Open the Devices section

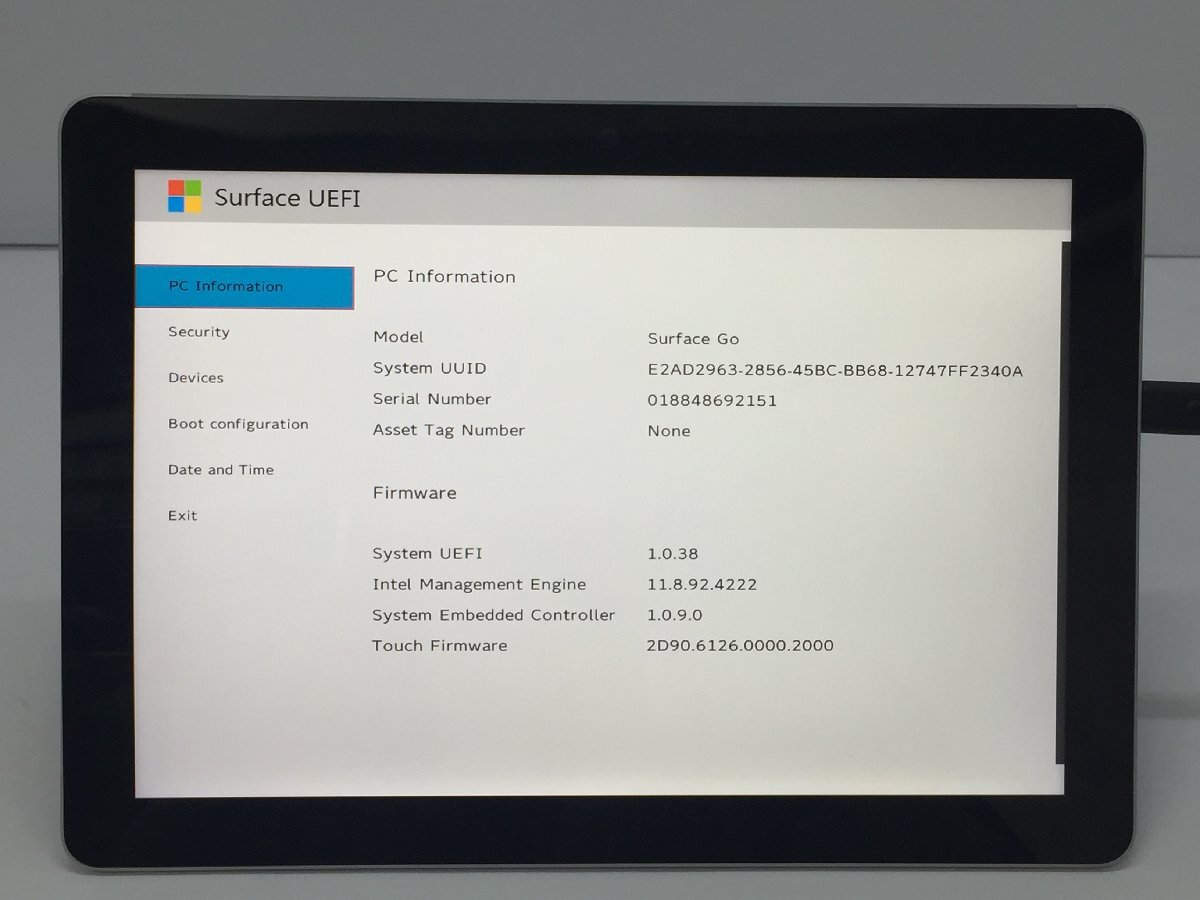pyautogui.click(x=195, y=378)
